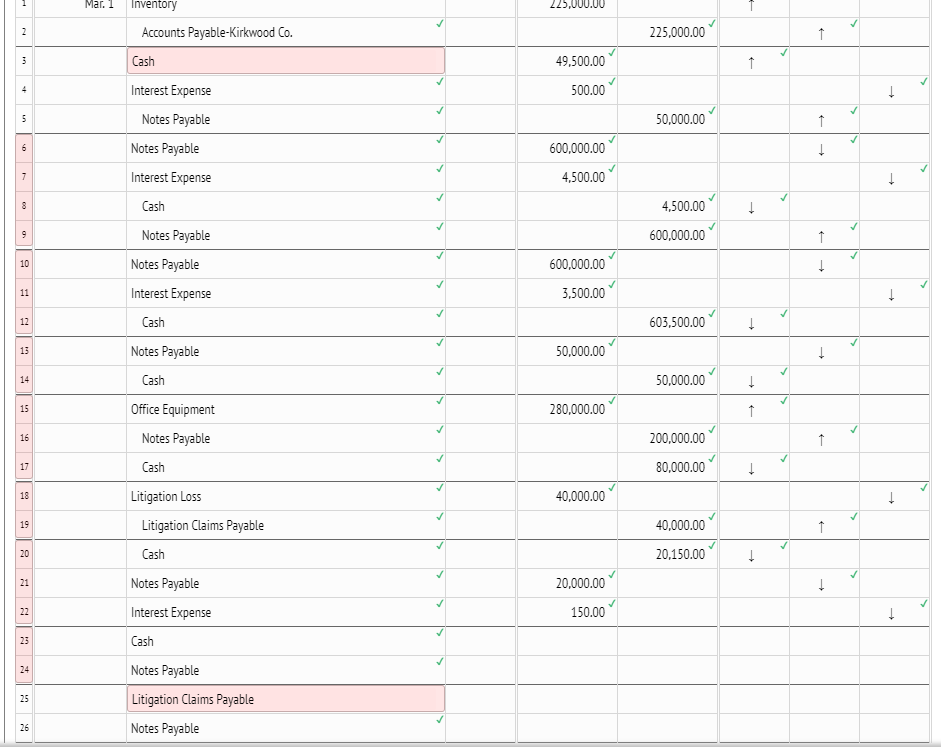
Task: Open the highlighted Litigation Claims Payable cell in row 25
Action: [285, 699]
